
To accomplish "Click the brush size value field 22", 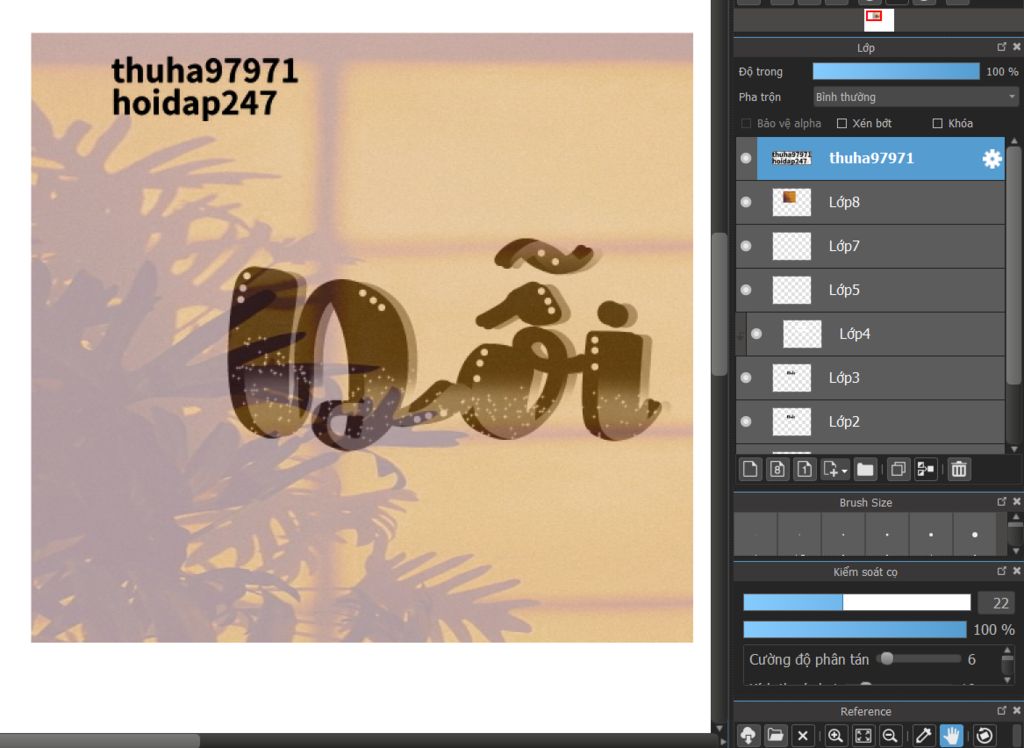I will point(995,603).
